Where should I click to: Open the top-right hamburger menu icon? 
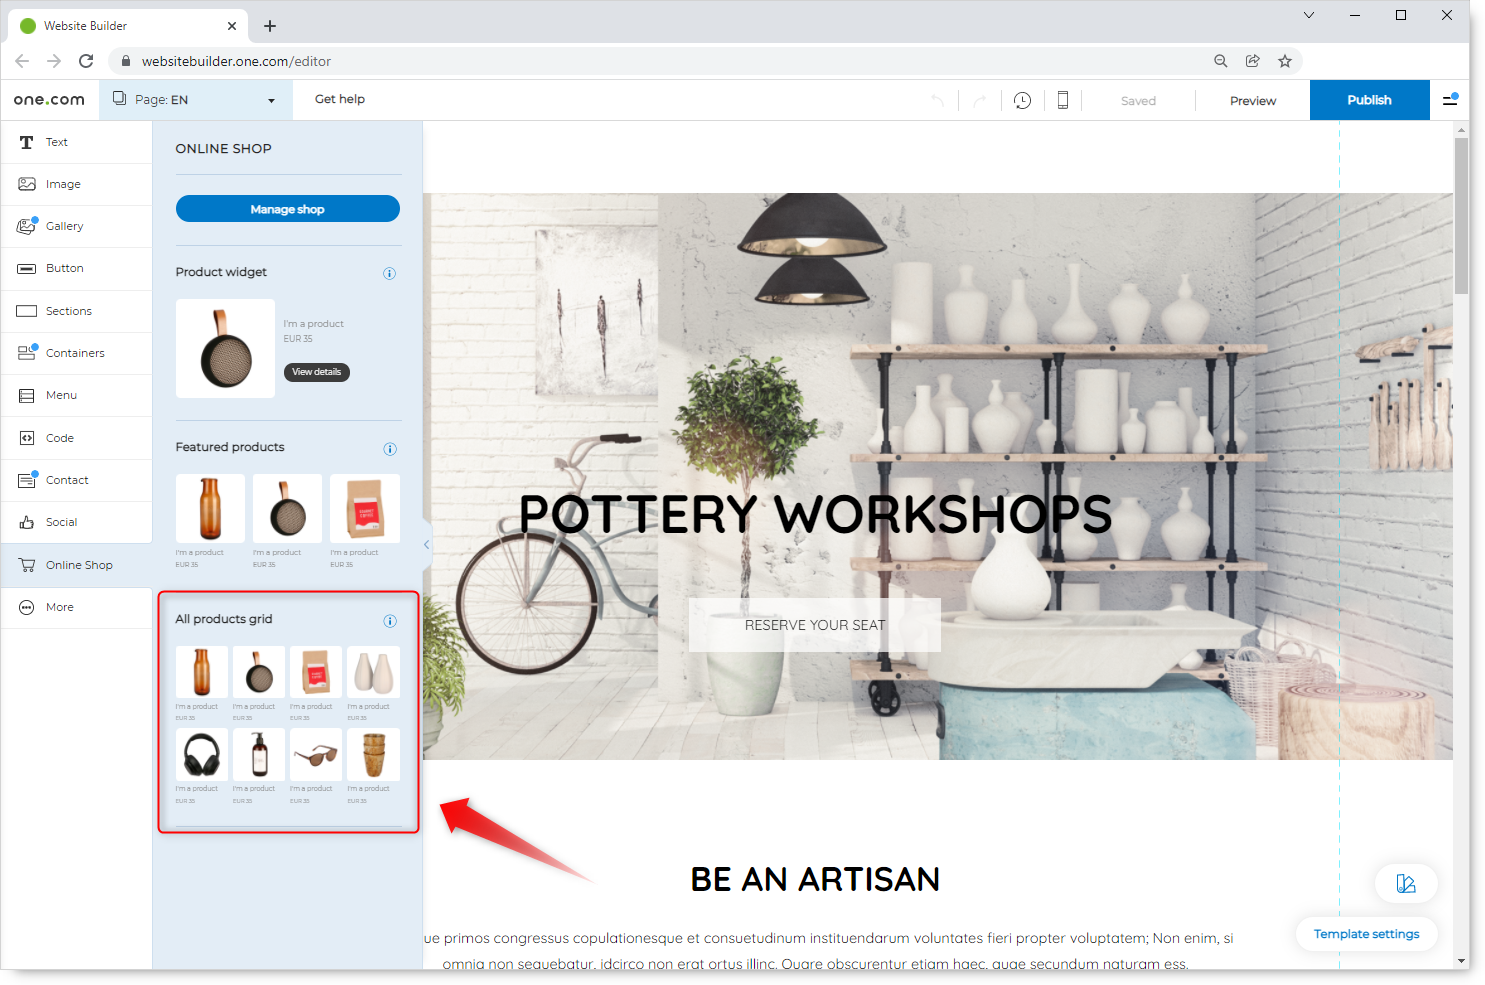coord(1450,100)
